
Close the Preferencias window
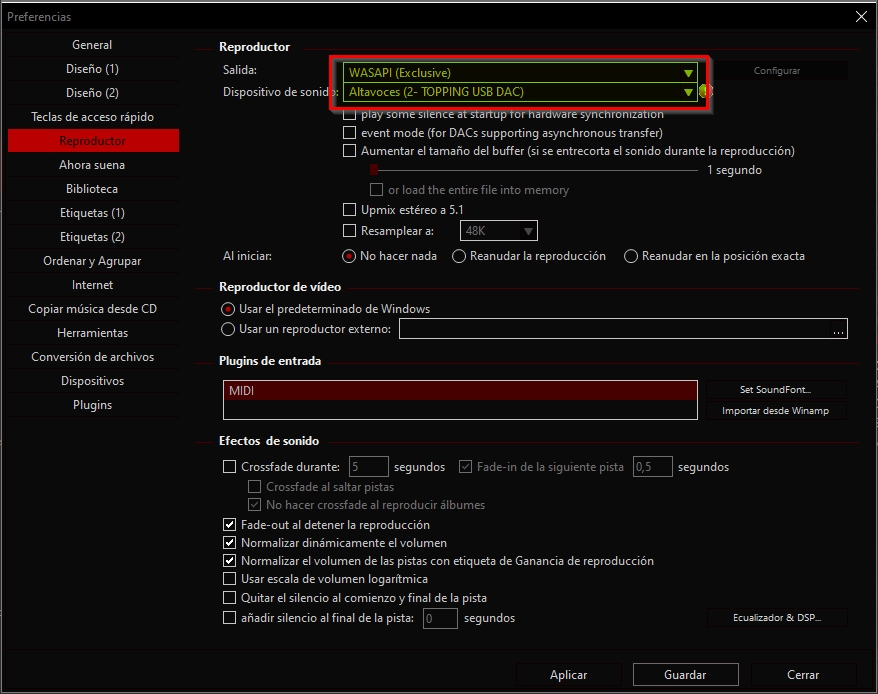pyautogui.click(x=861, y=17)
